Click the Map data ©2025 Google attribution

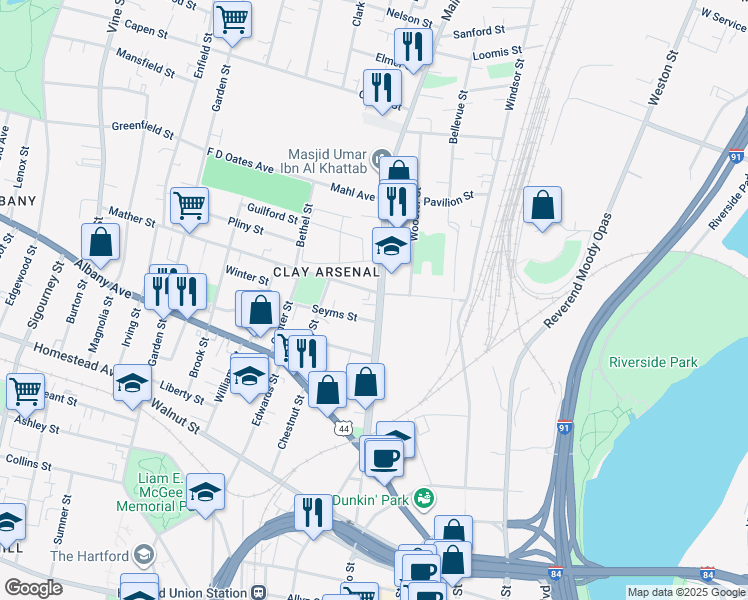click(x=686, y=592)
